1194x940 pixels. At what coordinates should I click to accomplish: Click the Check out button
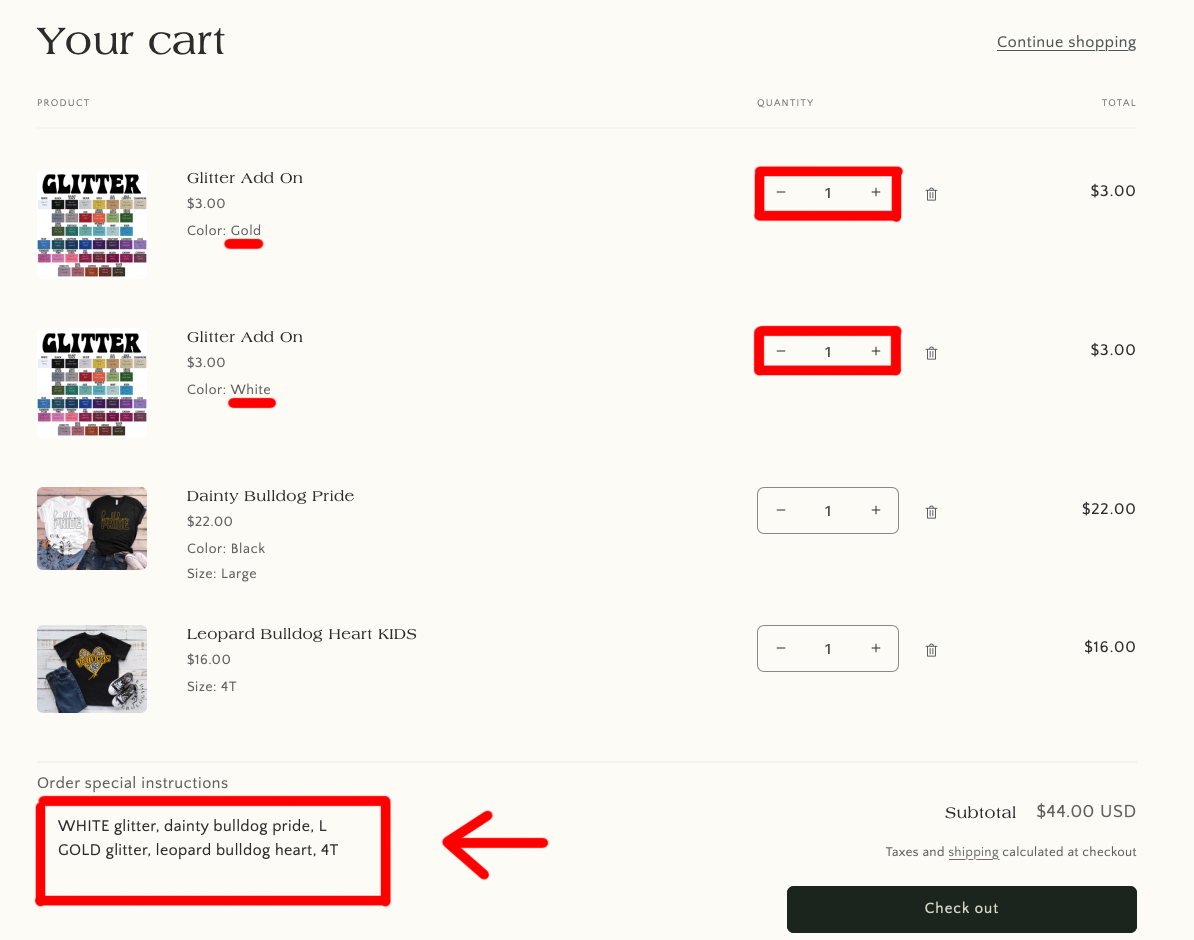[961, 908]
